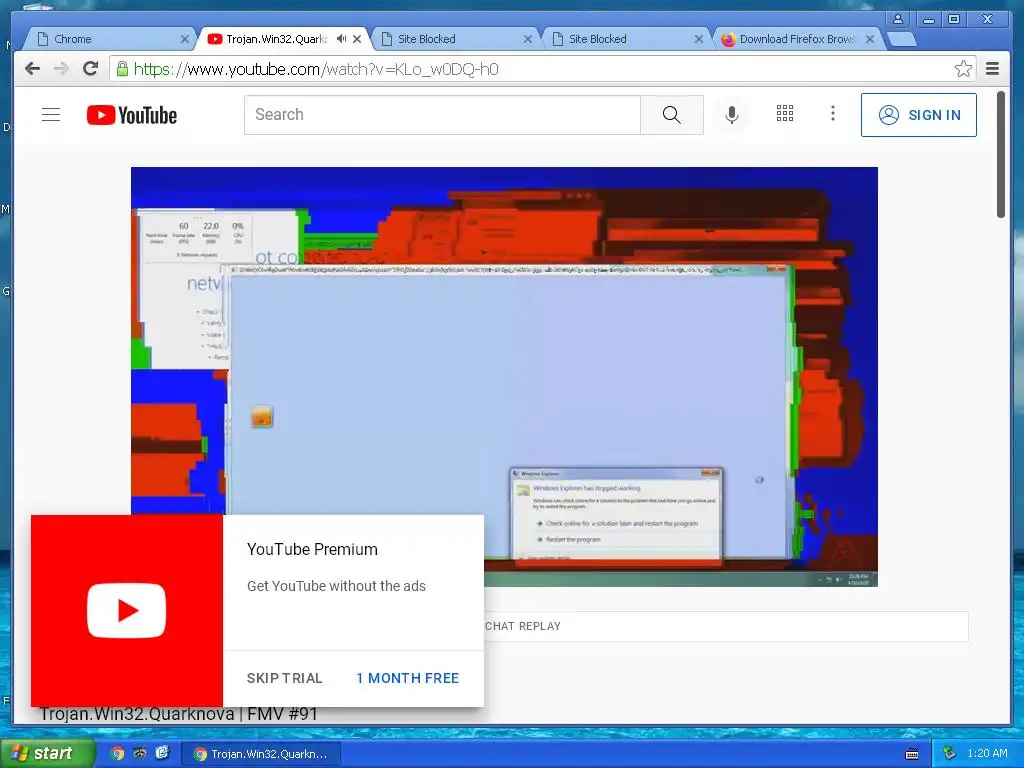
Task: Switch to the first Site Blocked tab
Action: coord(455,39)
